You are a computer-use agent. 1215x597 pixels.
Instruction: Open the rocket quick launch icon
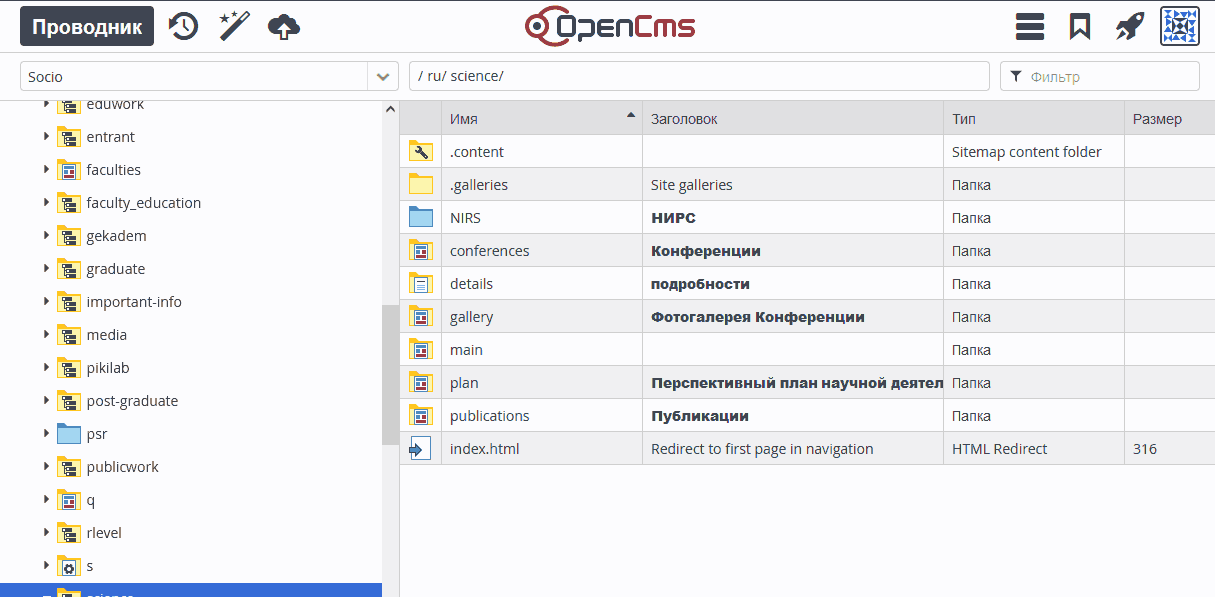[x=1130, y=26]
